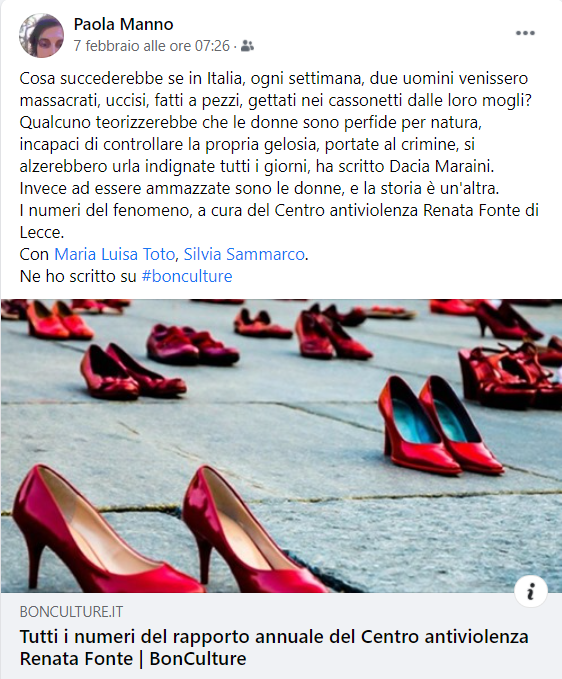Follow the #bonculture hashtag

coord(187,276)
